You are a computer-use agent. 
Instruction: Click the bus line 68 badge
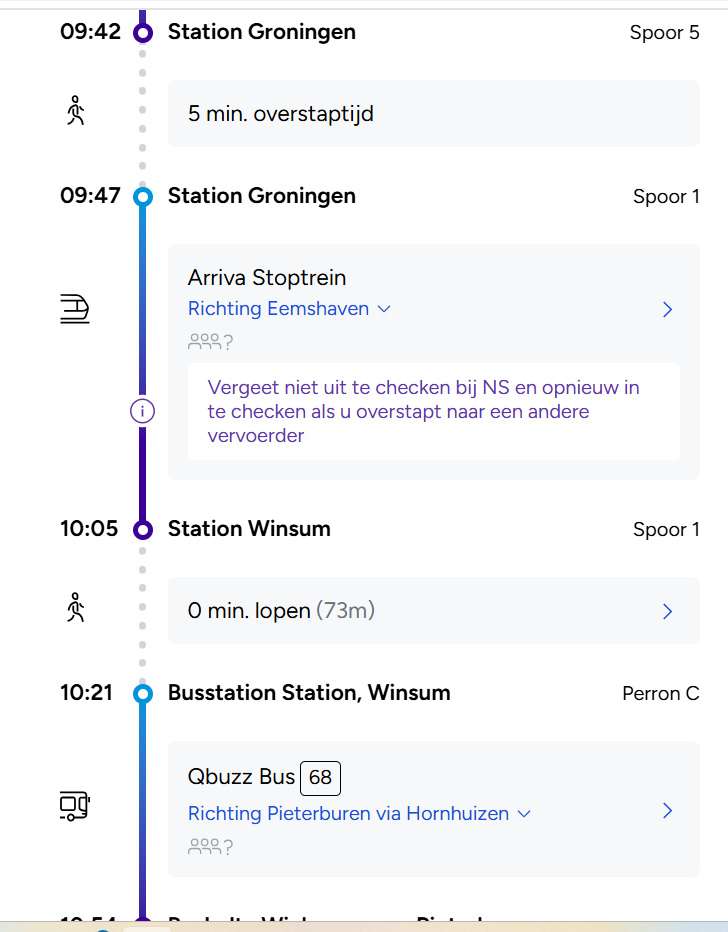pyautogui.click(x=320, y=777)
